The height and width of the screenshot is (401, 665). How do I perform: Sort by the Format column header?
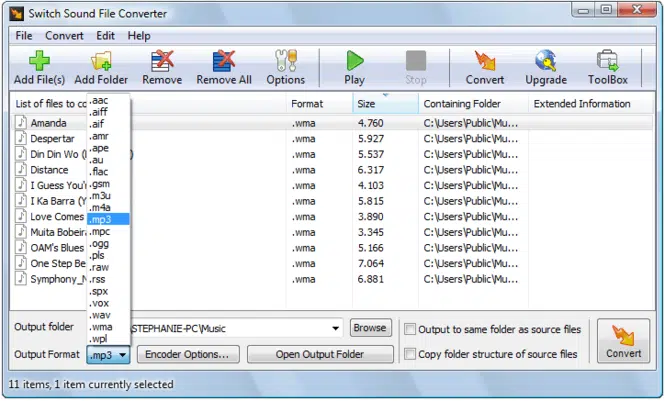point(319,104)
